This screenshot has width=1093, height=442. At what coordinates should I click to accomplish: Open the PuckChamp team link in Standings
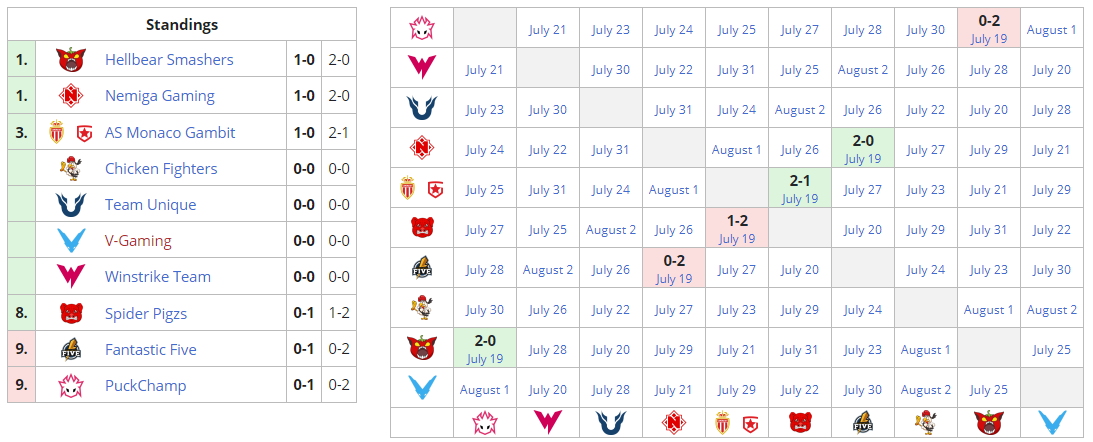click(145, 386)
